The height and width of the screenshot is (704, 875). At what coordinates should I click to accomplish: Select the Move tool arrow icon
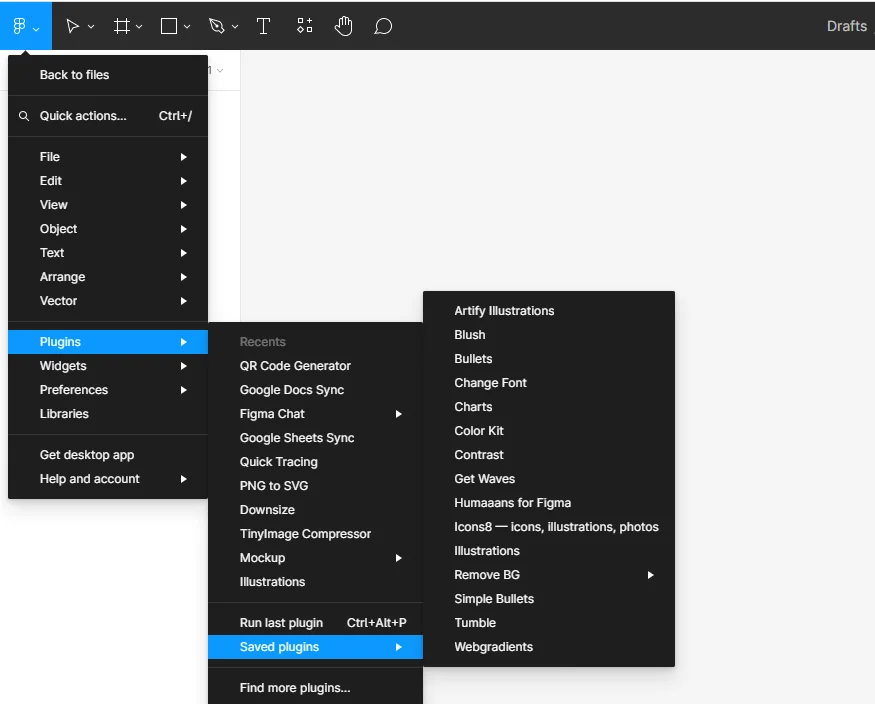pyautogui.click(x=72, y=27)
